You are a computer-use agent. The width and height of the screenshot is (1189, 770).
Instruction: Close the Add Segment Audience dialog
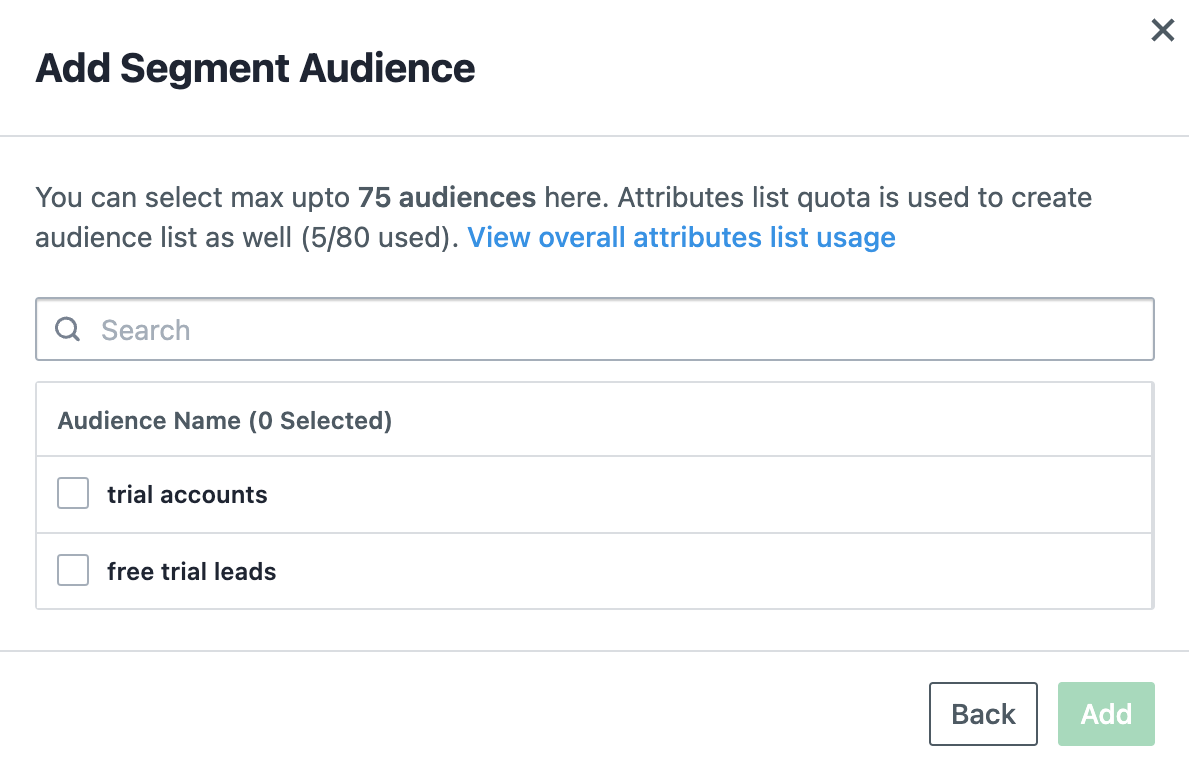click(1162, 31)
